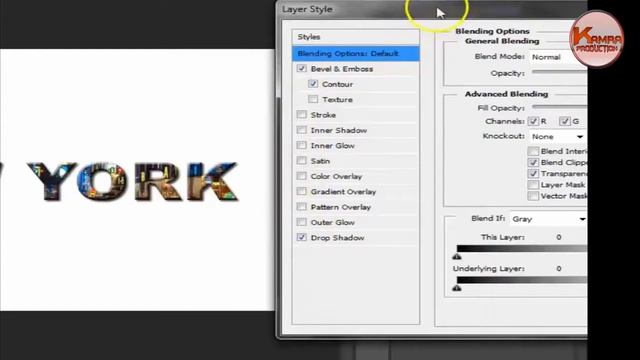Click the Underlying Layer black slider handle
640x360 pixels.
click(457, 288)
